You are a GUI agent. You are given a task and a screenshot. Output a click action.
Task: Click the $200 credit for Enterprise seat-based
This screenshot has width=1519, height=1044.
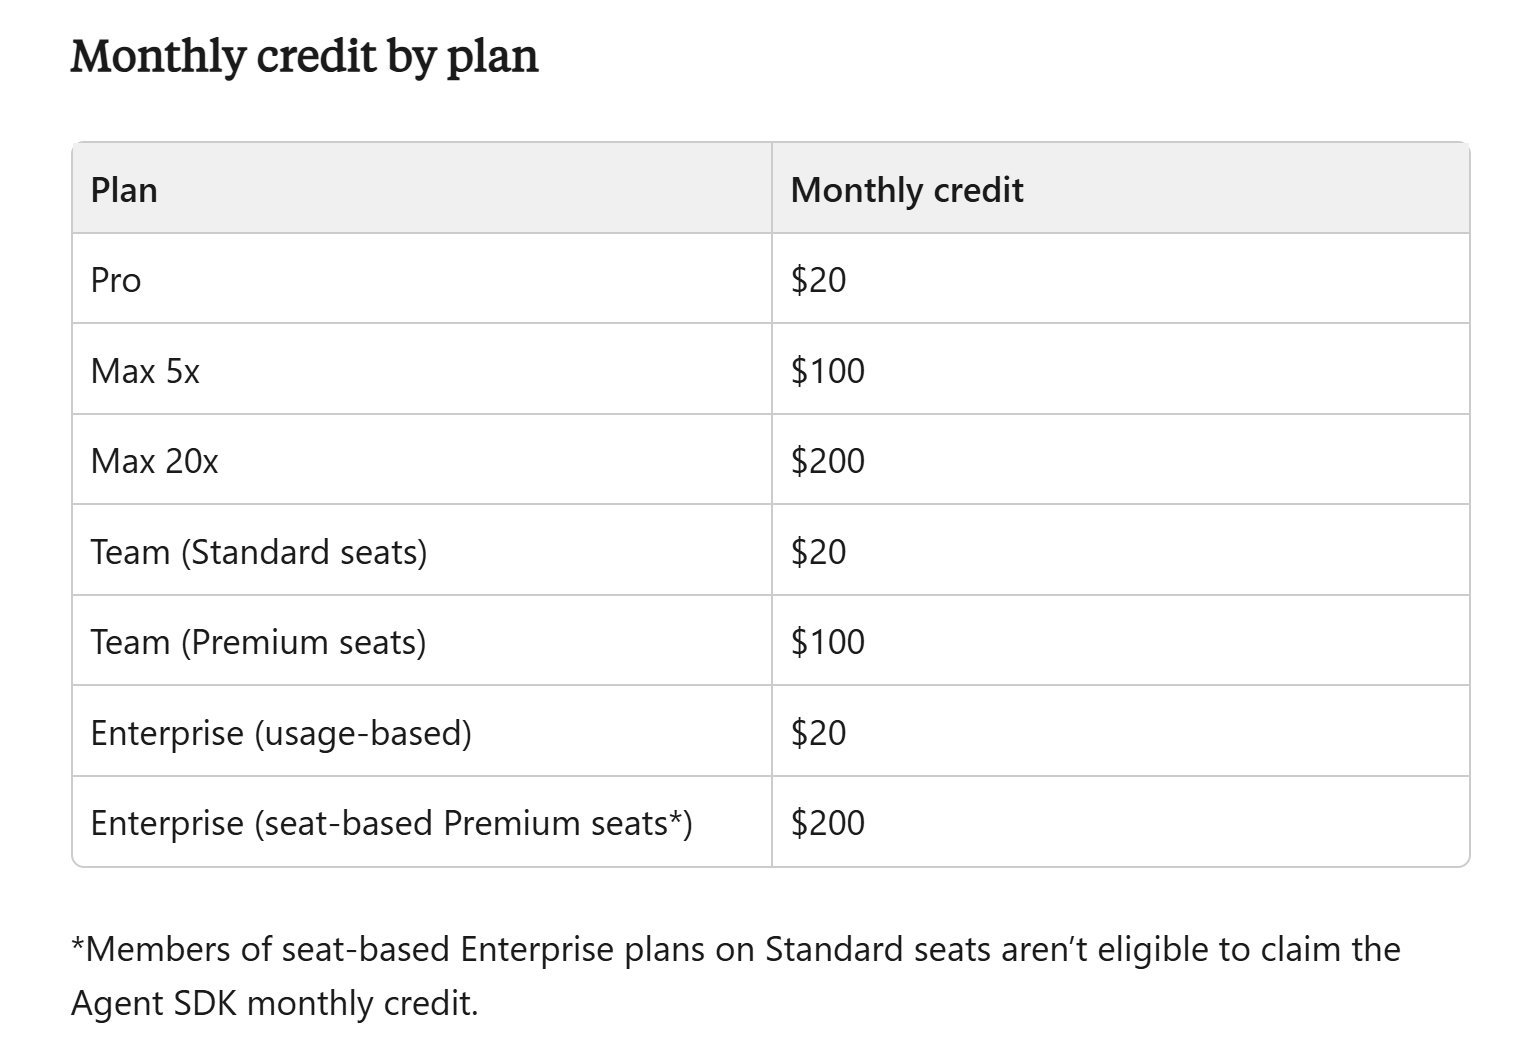[x=828, y=823]
